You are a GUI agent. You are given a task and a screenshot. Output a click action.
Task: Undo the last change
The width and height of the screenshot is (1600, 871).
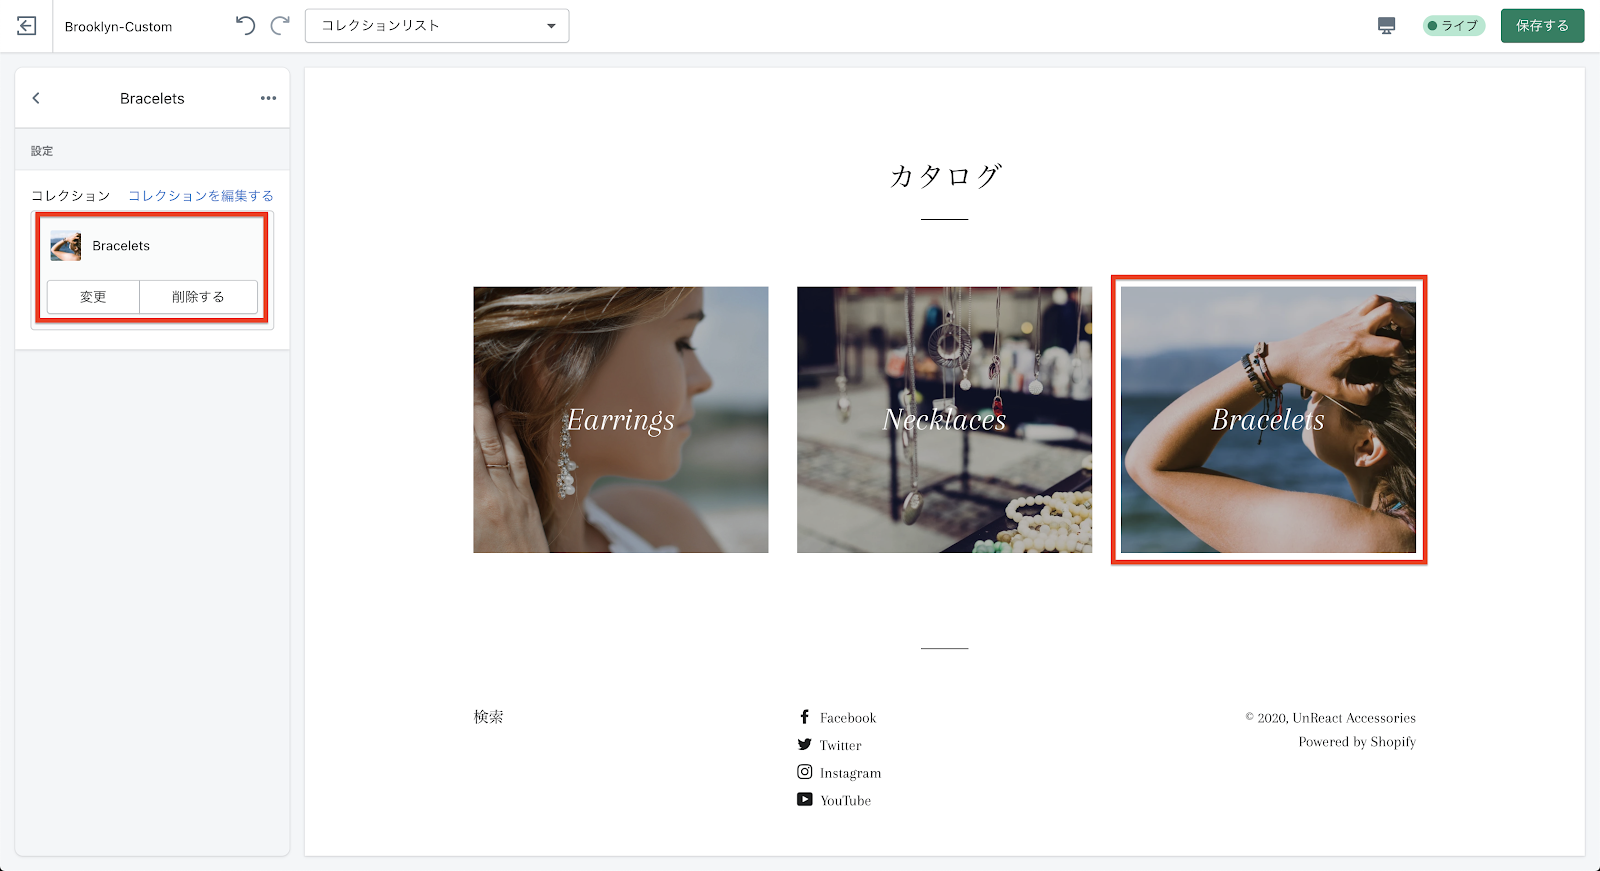coord(245,26)
